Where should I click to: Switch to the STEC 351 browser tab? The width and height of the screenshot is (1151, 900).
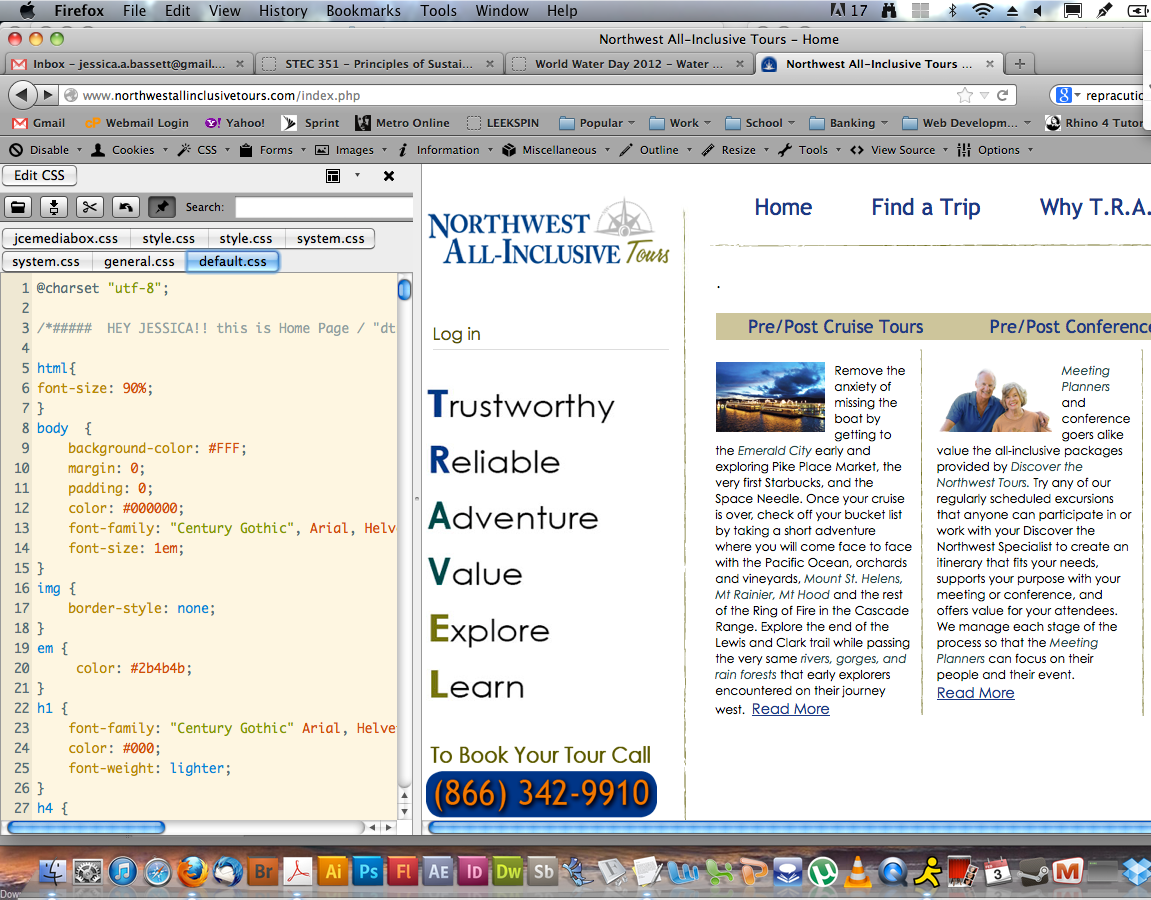(x=379, y=64)
